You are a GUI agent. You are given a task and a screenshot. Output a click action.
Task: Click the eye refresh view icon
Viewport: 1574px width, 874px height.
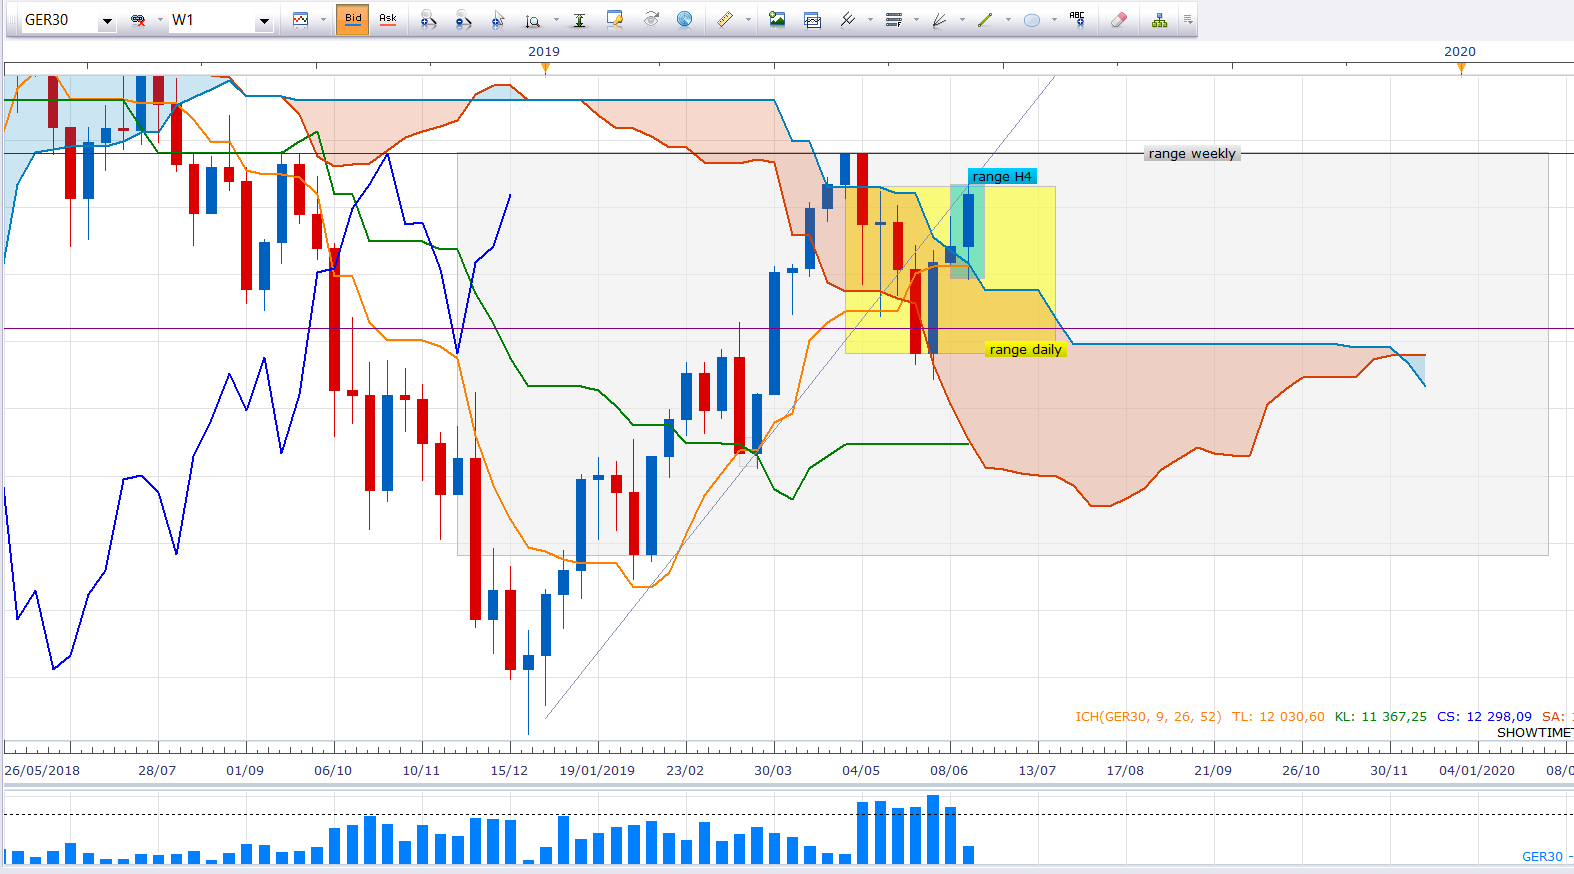tap(651, 20)
